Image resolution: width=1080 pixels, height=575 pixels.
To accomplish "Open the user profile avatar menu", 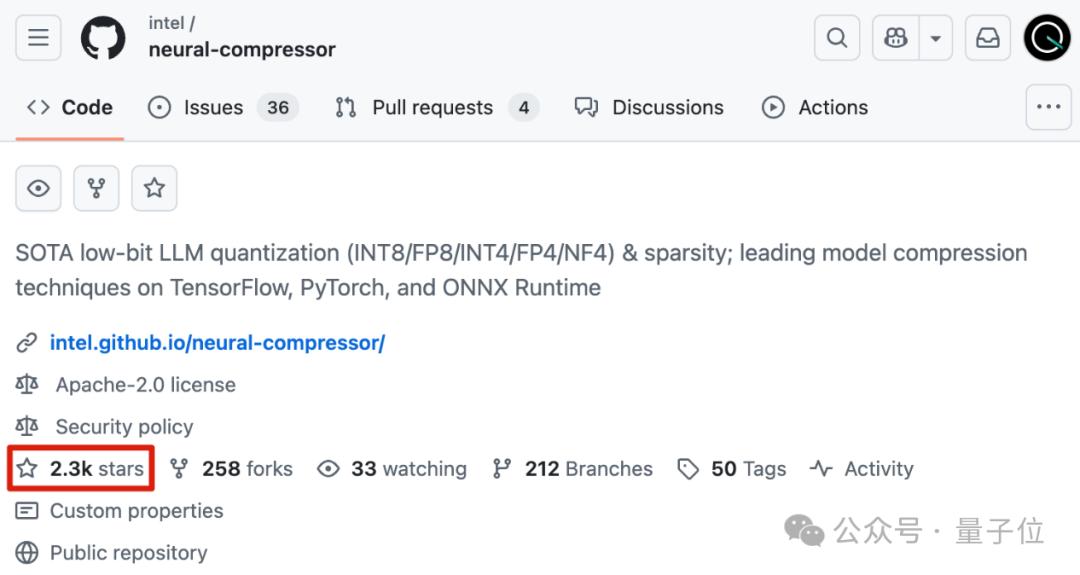I will pos(1047,38).
